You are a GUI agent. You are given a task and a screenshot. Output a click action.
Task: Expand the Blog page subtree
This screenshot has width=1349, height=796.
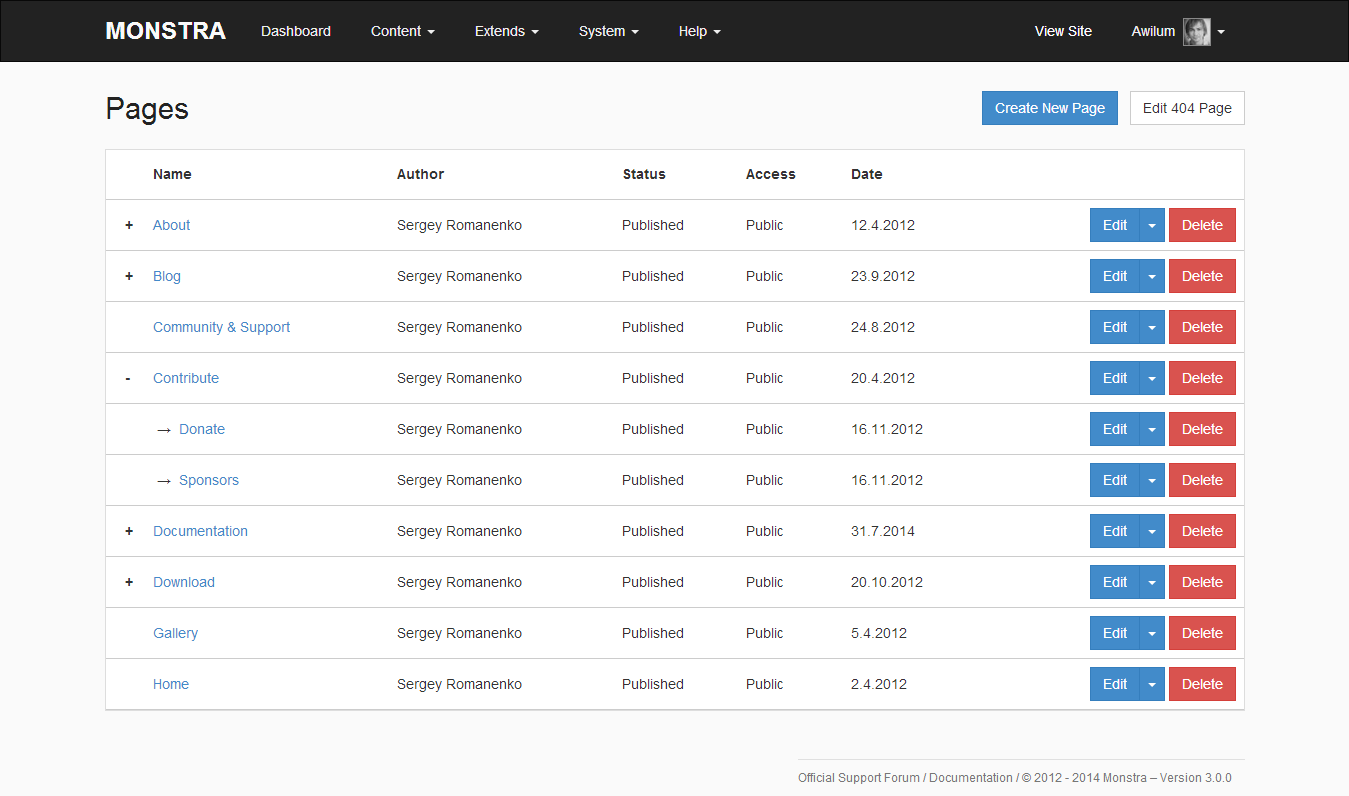[128, 276]
